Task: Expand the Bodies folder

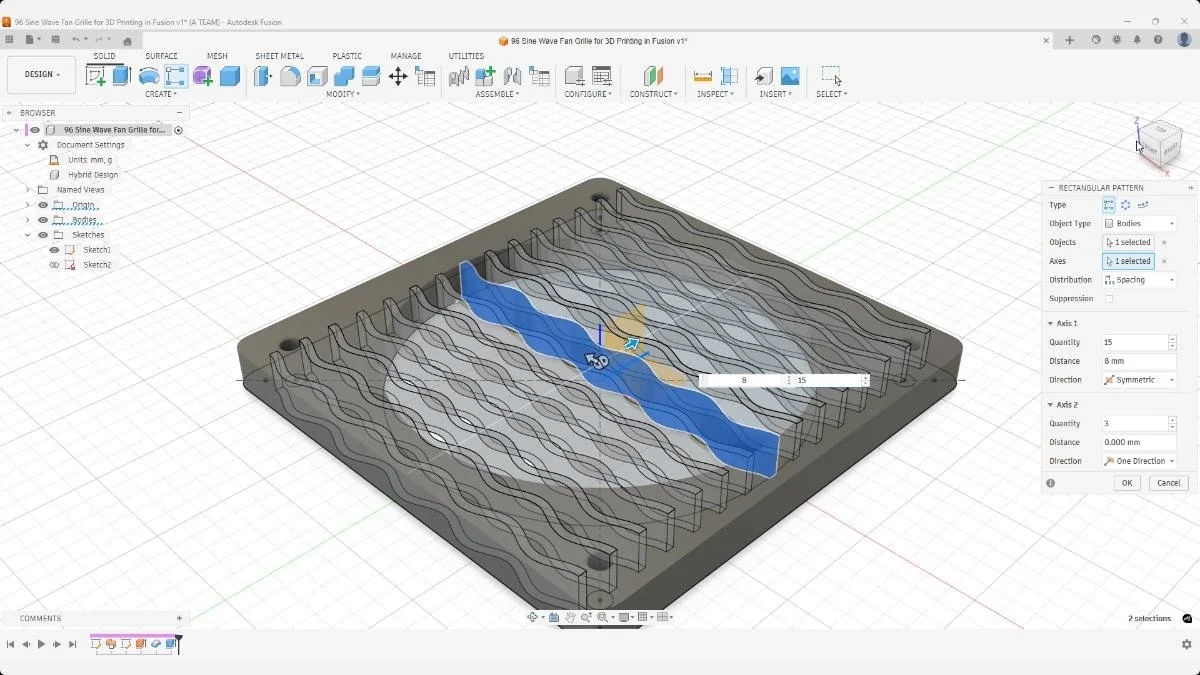Action: click(27, 220)
